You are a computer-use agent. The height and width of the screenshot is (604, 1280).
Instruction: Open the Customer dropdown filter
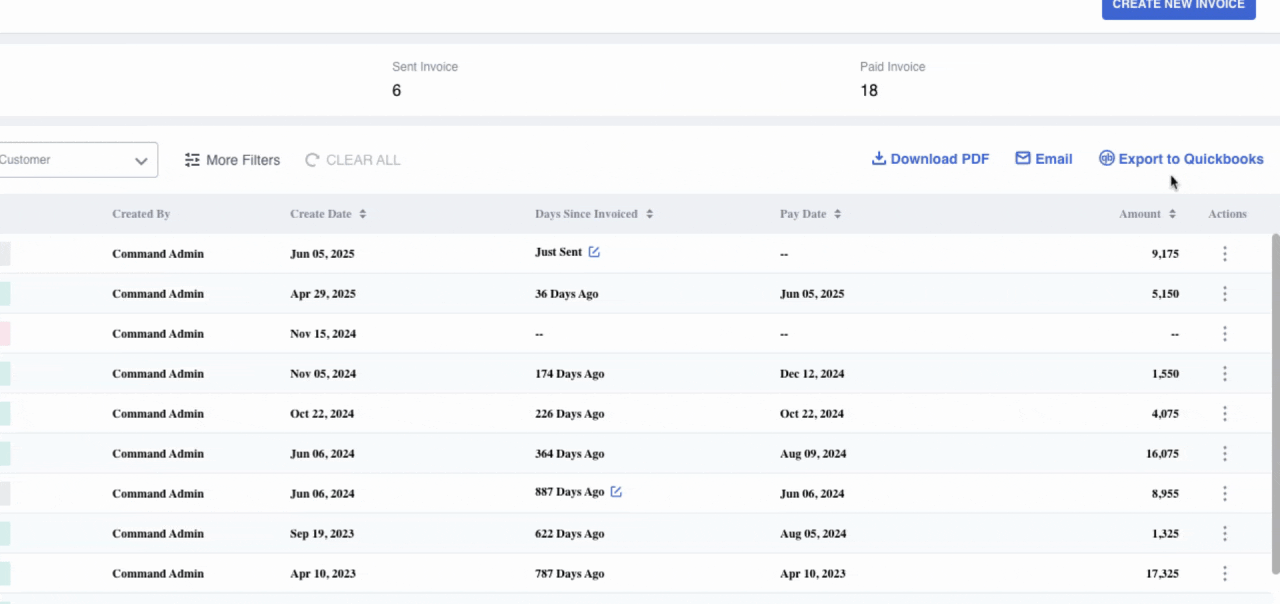point(78,160)
